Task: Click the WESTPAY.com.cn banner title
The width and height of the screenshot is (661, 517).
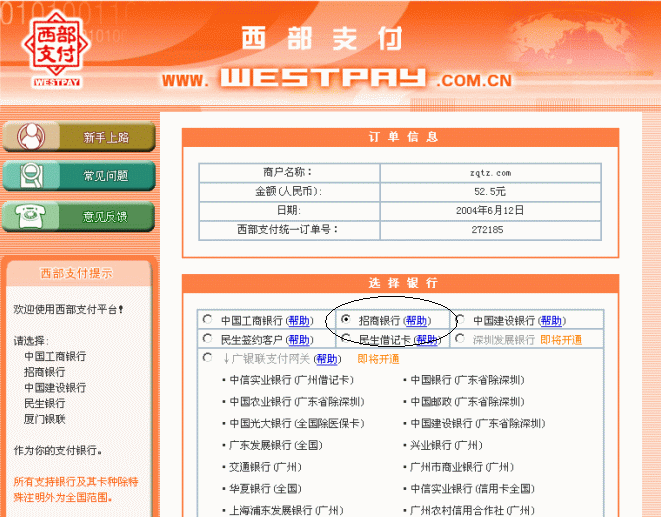Action: [x=336, y=78]
